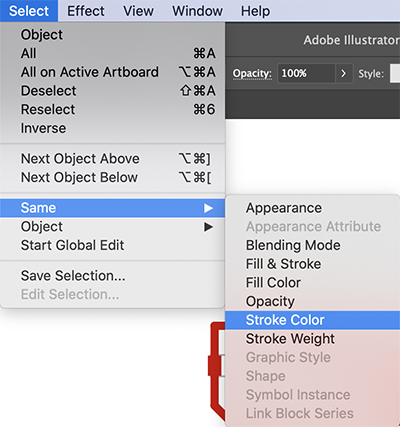The width and height of the screenshot is (400, 427).
Task: Expand the Object submenu arrow
Action: click(208, 227)
